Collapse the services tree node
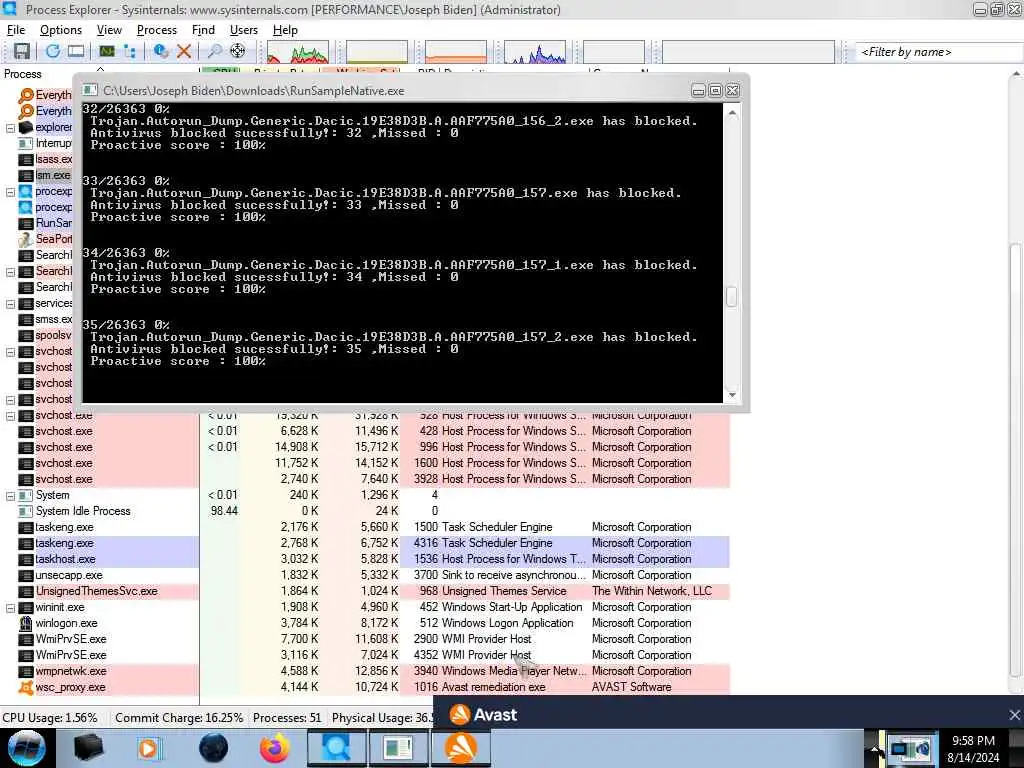This screenshot has height=768, width=1024. 10,304
